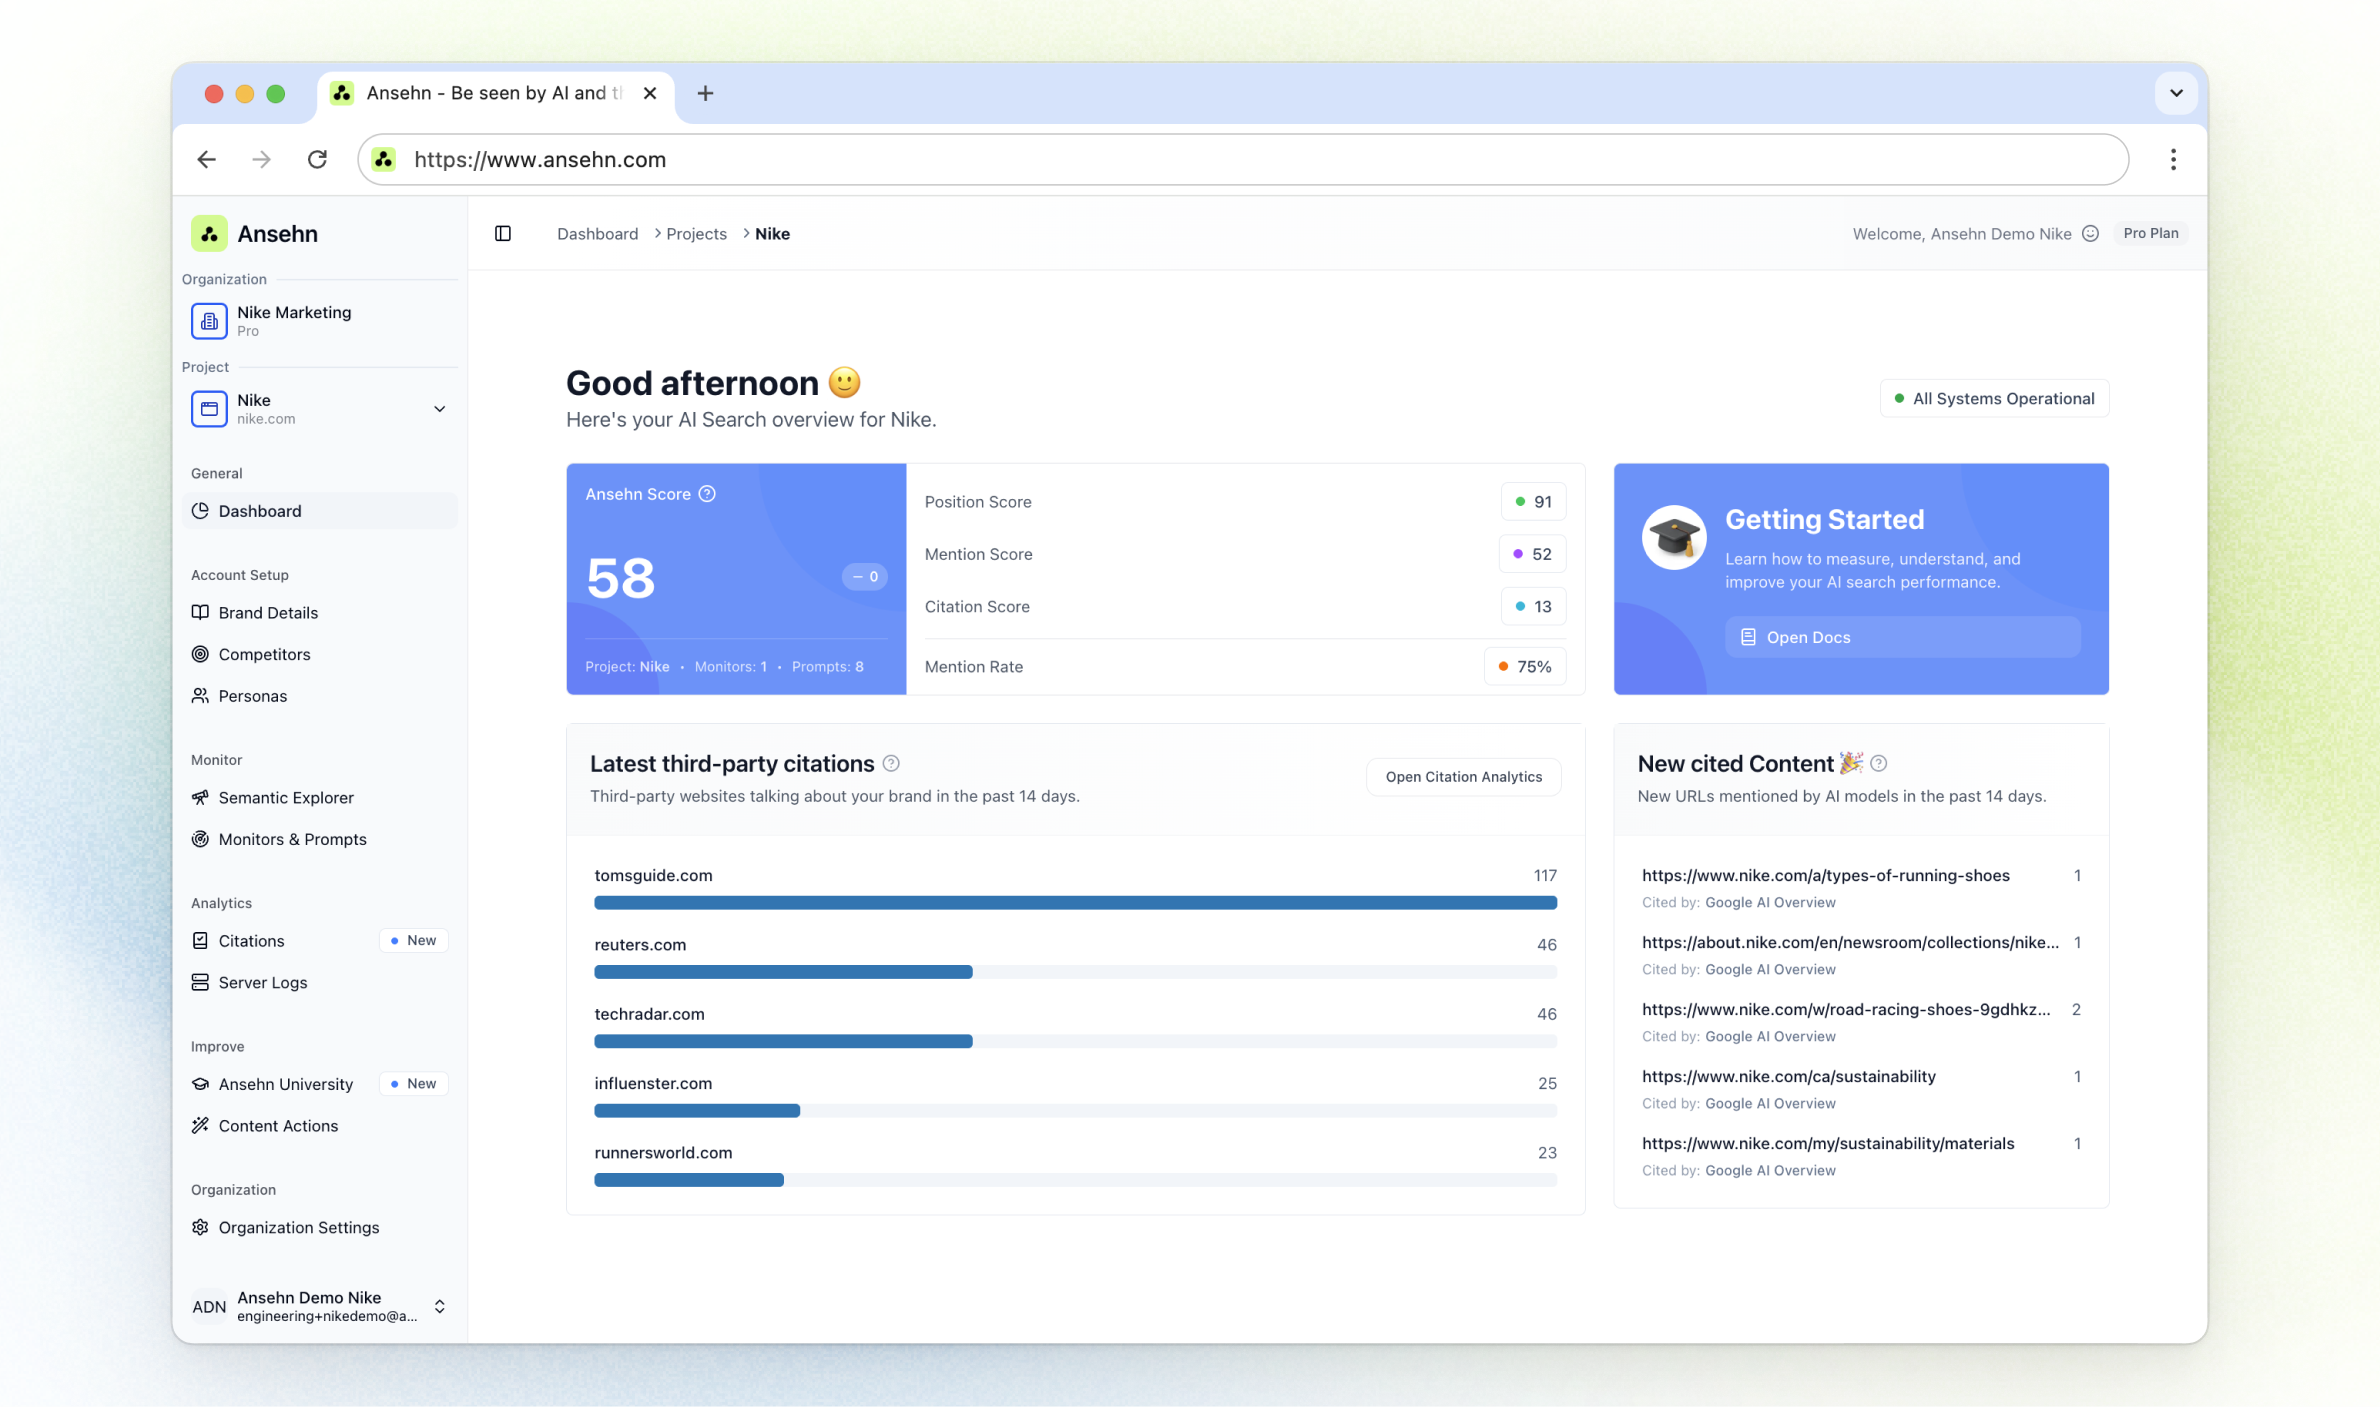This screenshot has width=2380, height=1407.
Task: Click the tomsguide.com citation progress bar
Action: [1075, 903]
